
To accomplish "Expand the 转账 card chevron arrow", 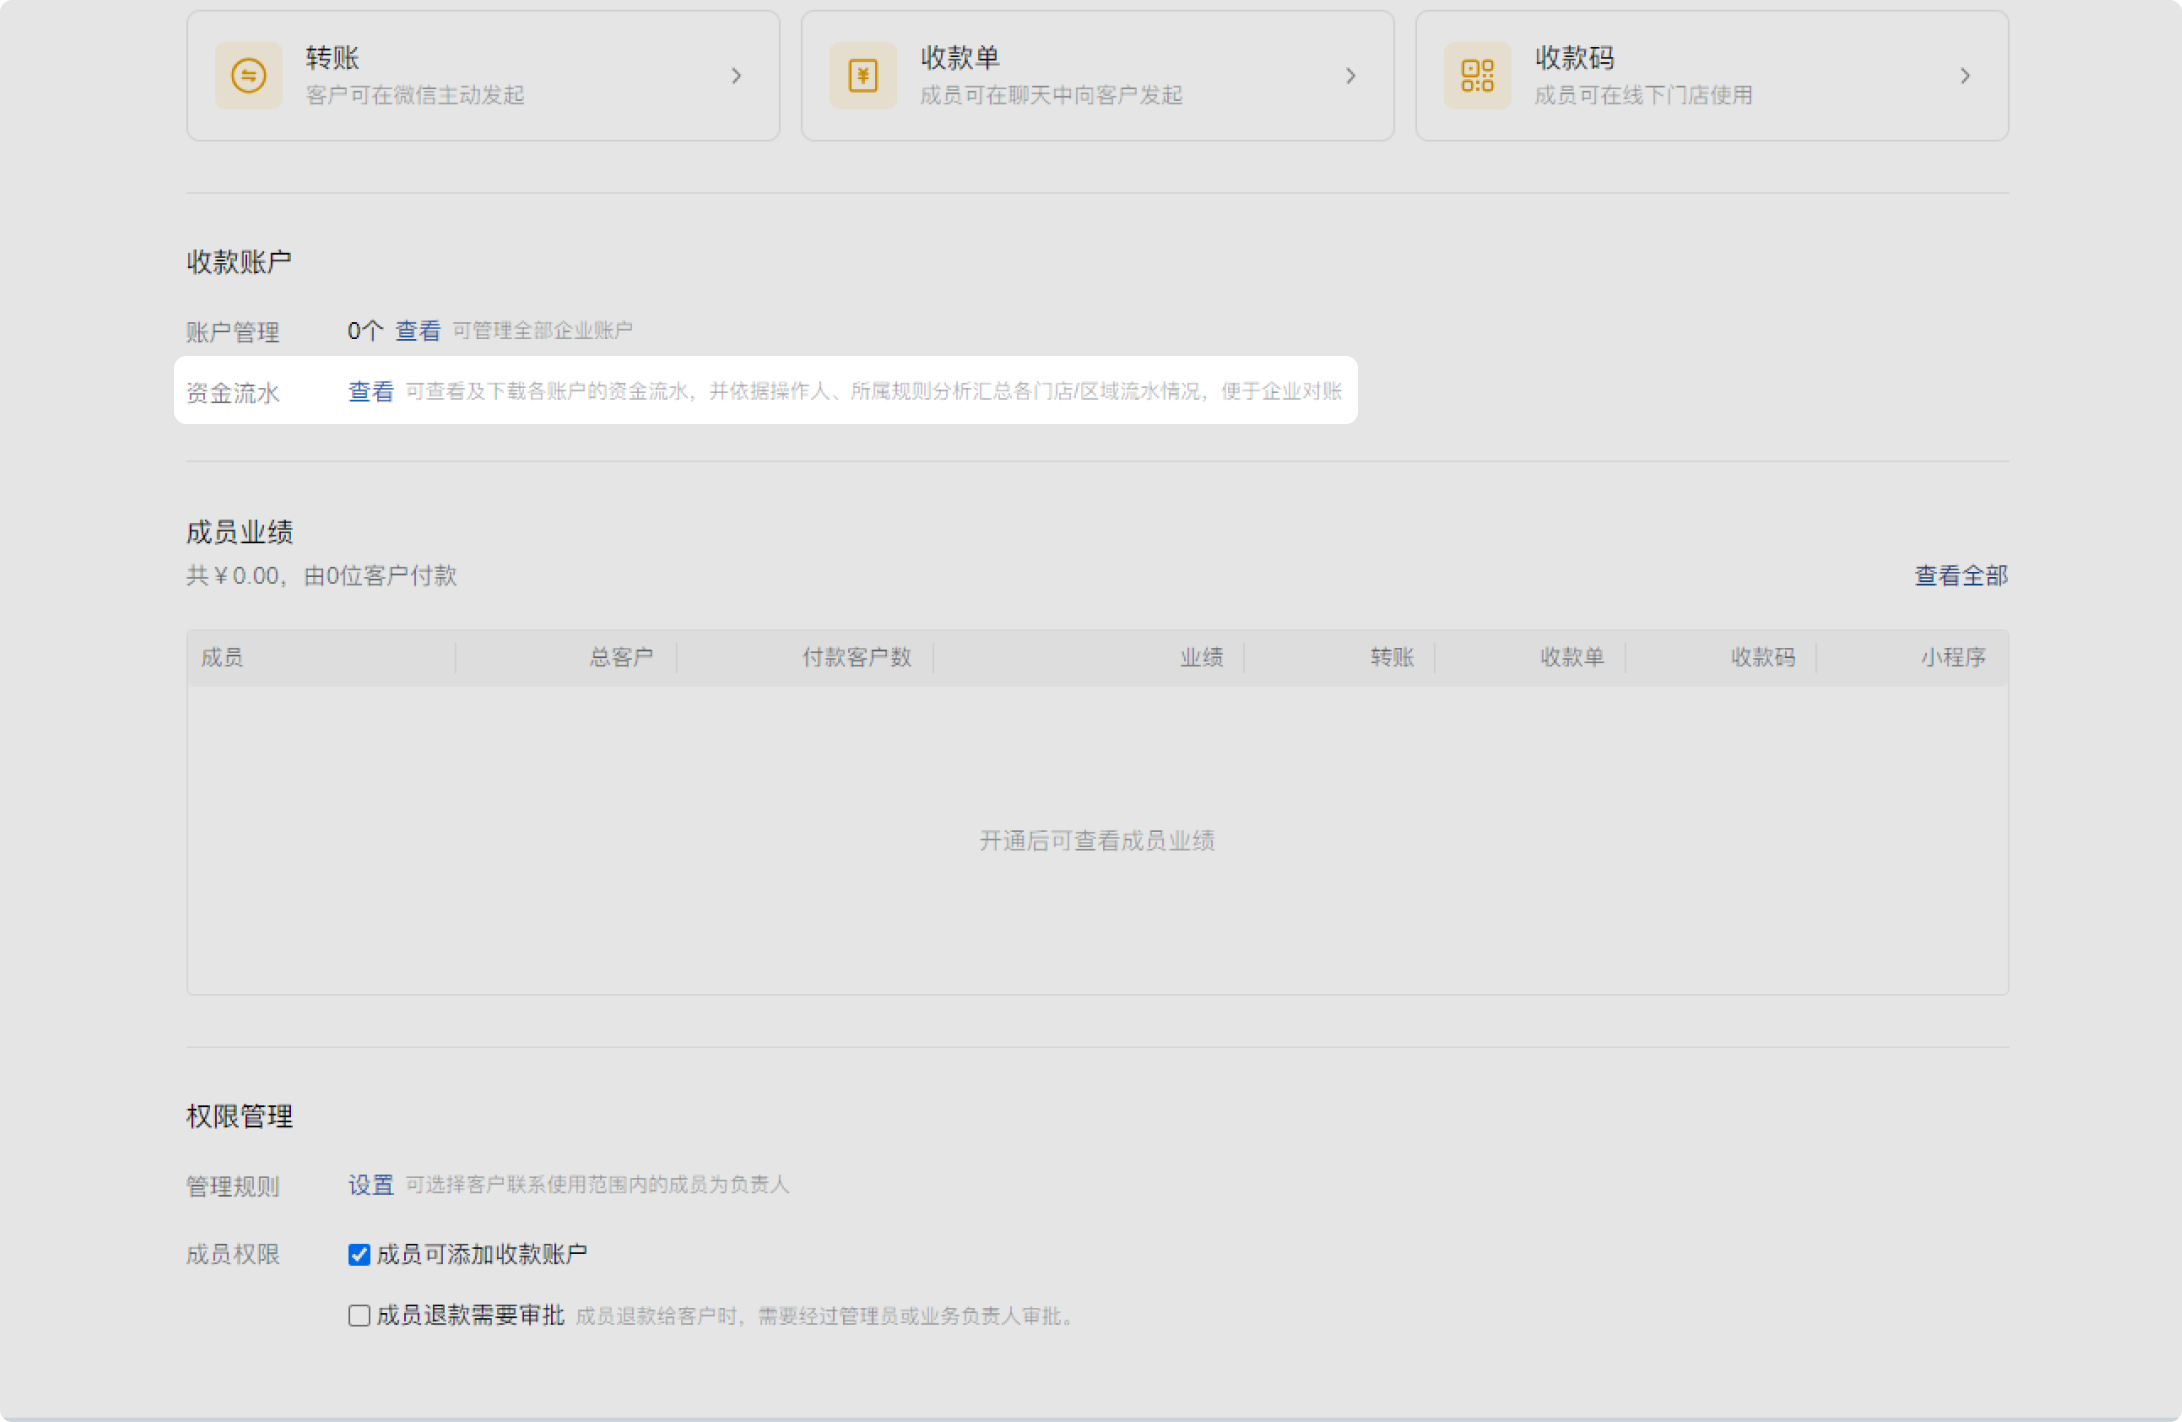I will (736, 76).
